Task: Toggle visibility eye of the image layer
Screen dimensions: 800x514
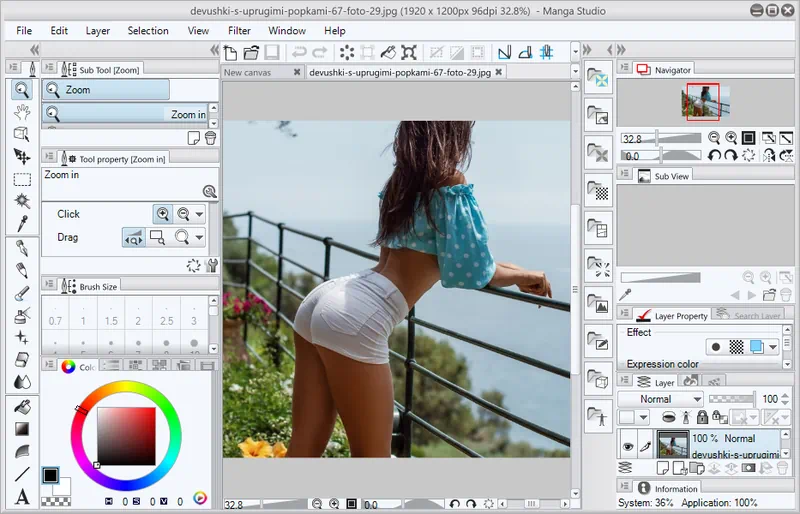Action: click(x=628, y=447)
